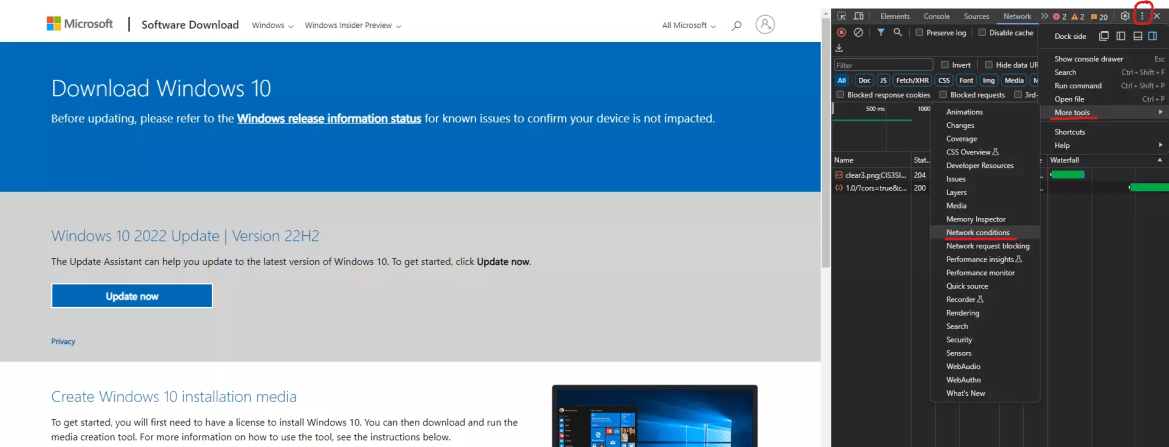
Task: Select the Doc request type filter
Action: (864, 80)
